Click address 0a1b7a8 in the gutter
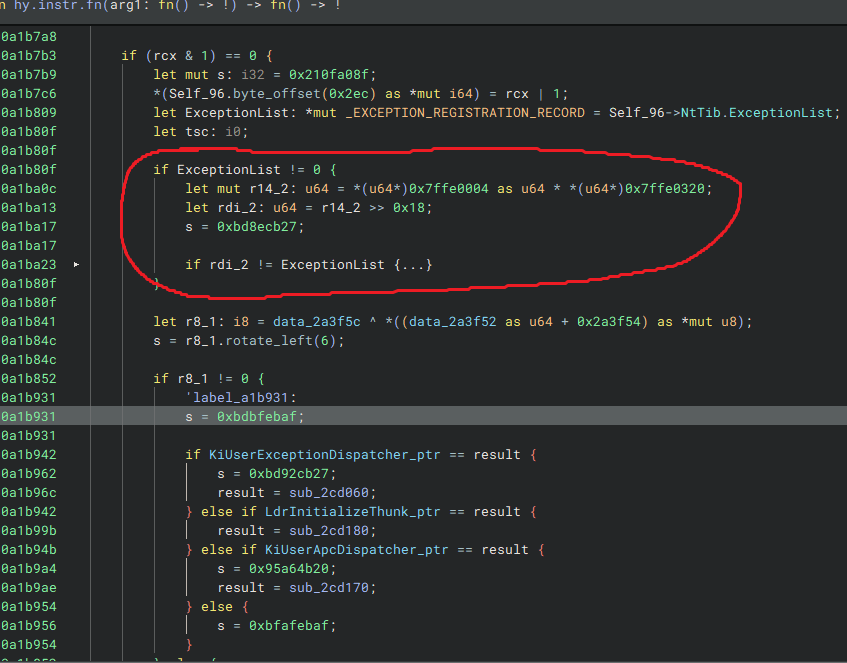The width and height of the screenshot is (847, 663). pos(29,36)
